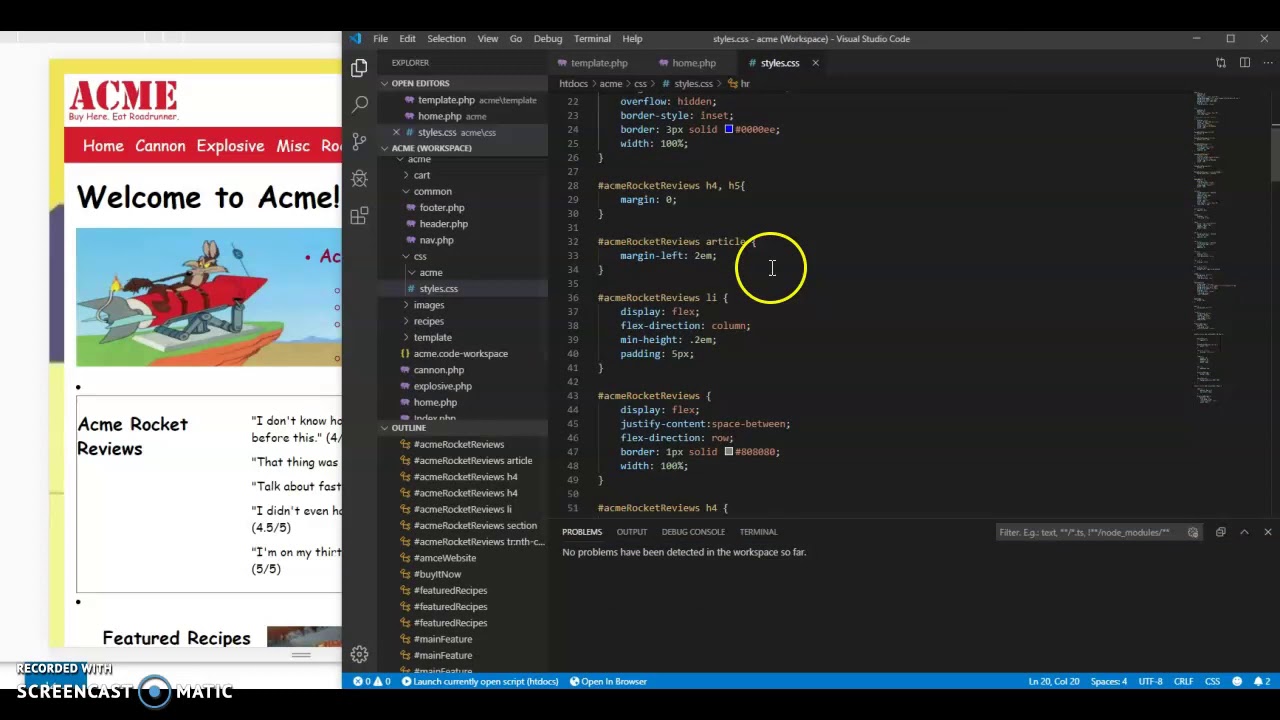Expand the template folder
The image size is (1280, 720).
click(x=432, y=337)
